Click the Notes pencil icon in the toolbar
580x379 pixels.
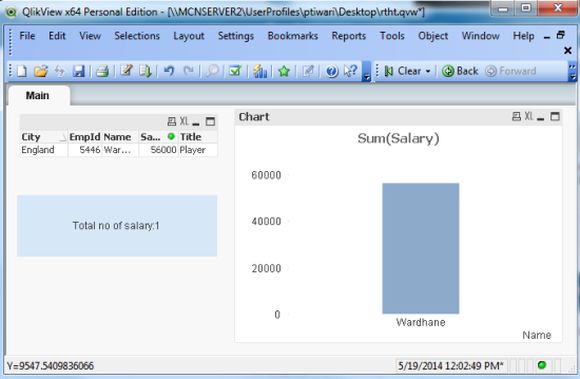(308, 71)
